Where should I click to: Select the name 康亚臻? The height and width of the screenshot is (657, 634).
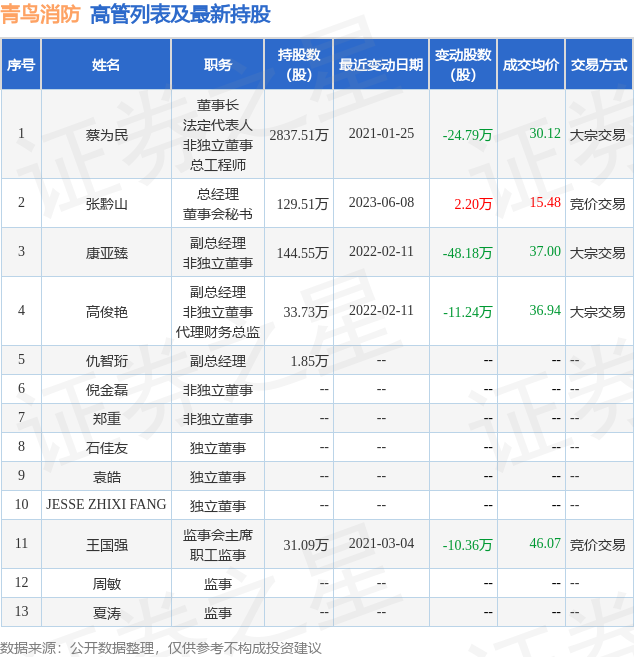[x=106, y=253]
